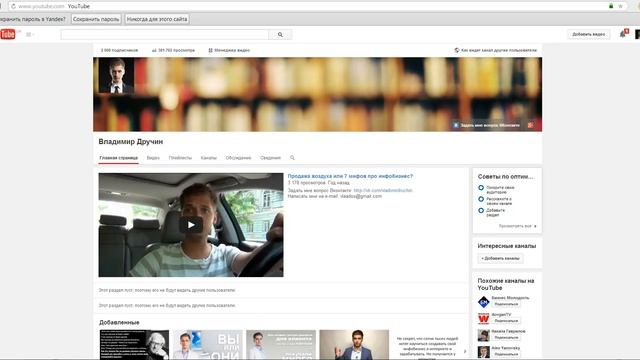Open the guide menu beside YouTube logo
The image size is (640, 360).
29,35
